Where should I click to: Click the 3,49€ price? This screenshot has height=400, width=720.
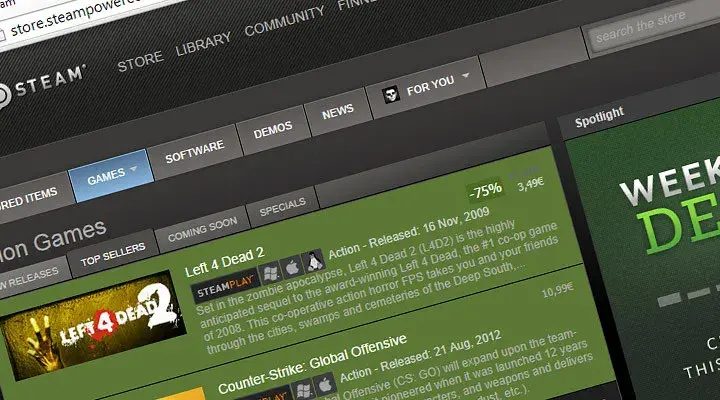531,184
